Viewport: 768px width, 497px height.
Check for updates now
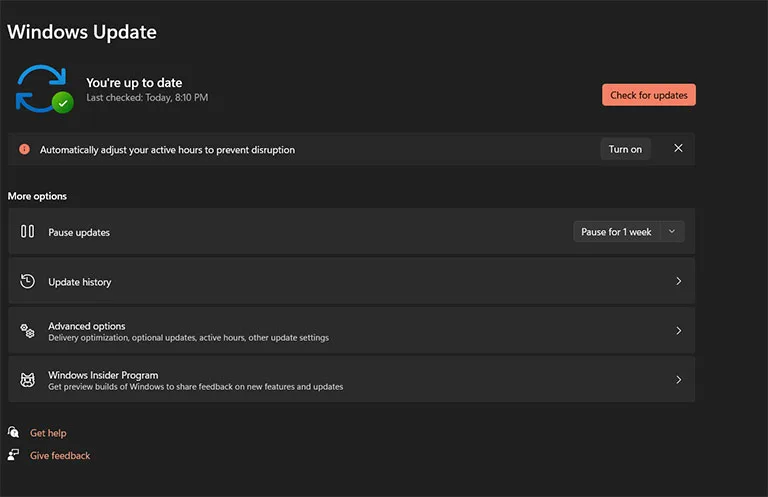tap(648, 95)
